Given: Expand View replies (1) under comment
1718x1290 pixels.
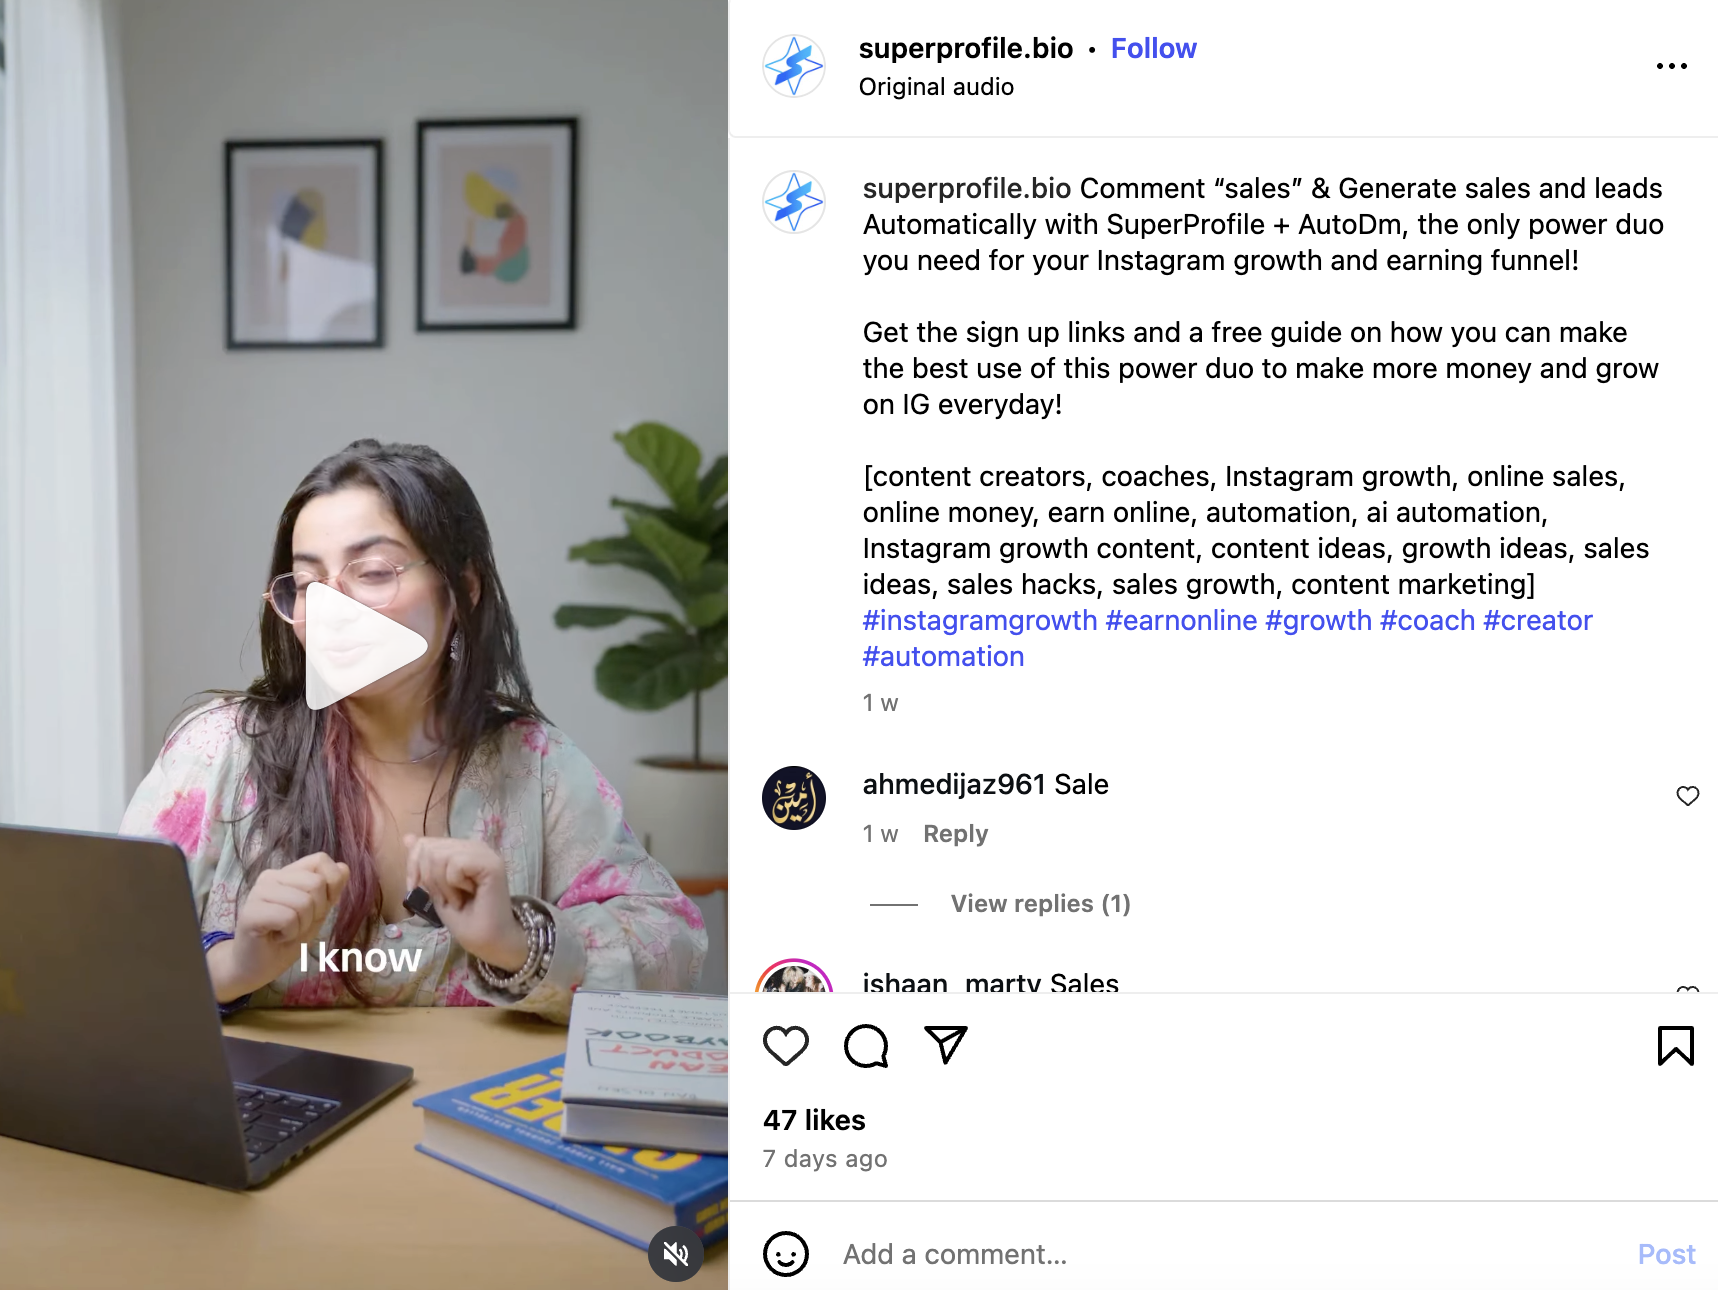Looking at the screenshot, I should click(1040, 904).
